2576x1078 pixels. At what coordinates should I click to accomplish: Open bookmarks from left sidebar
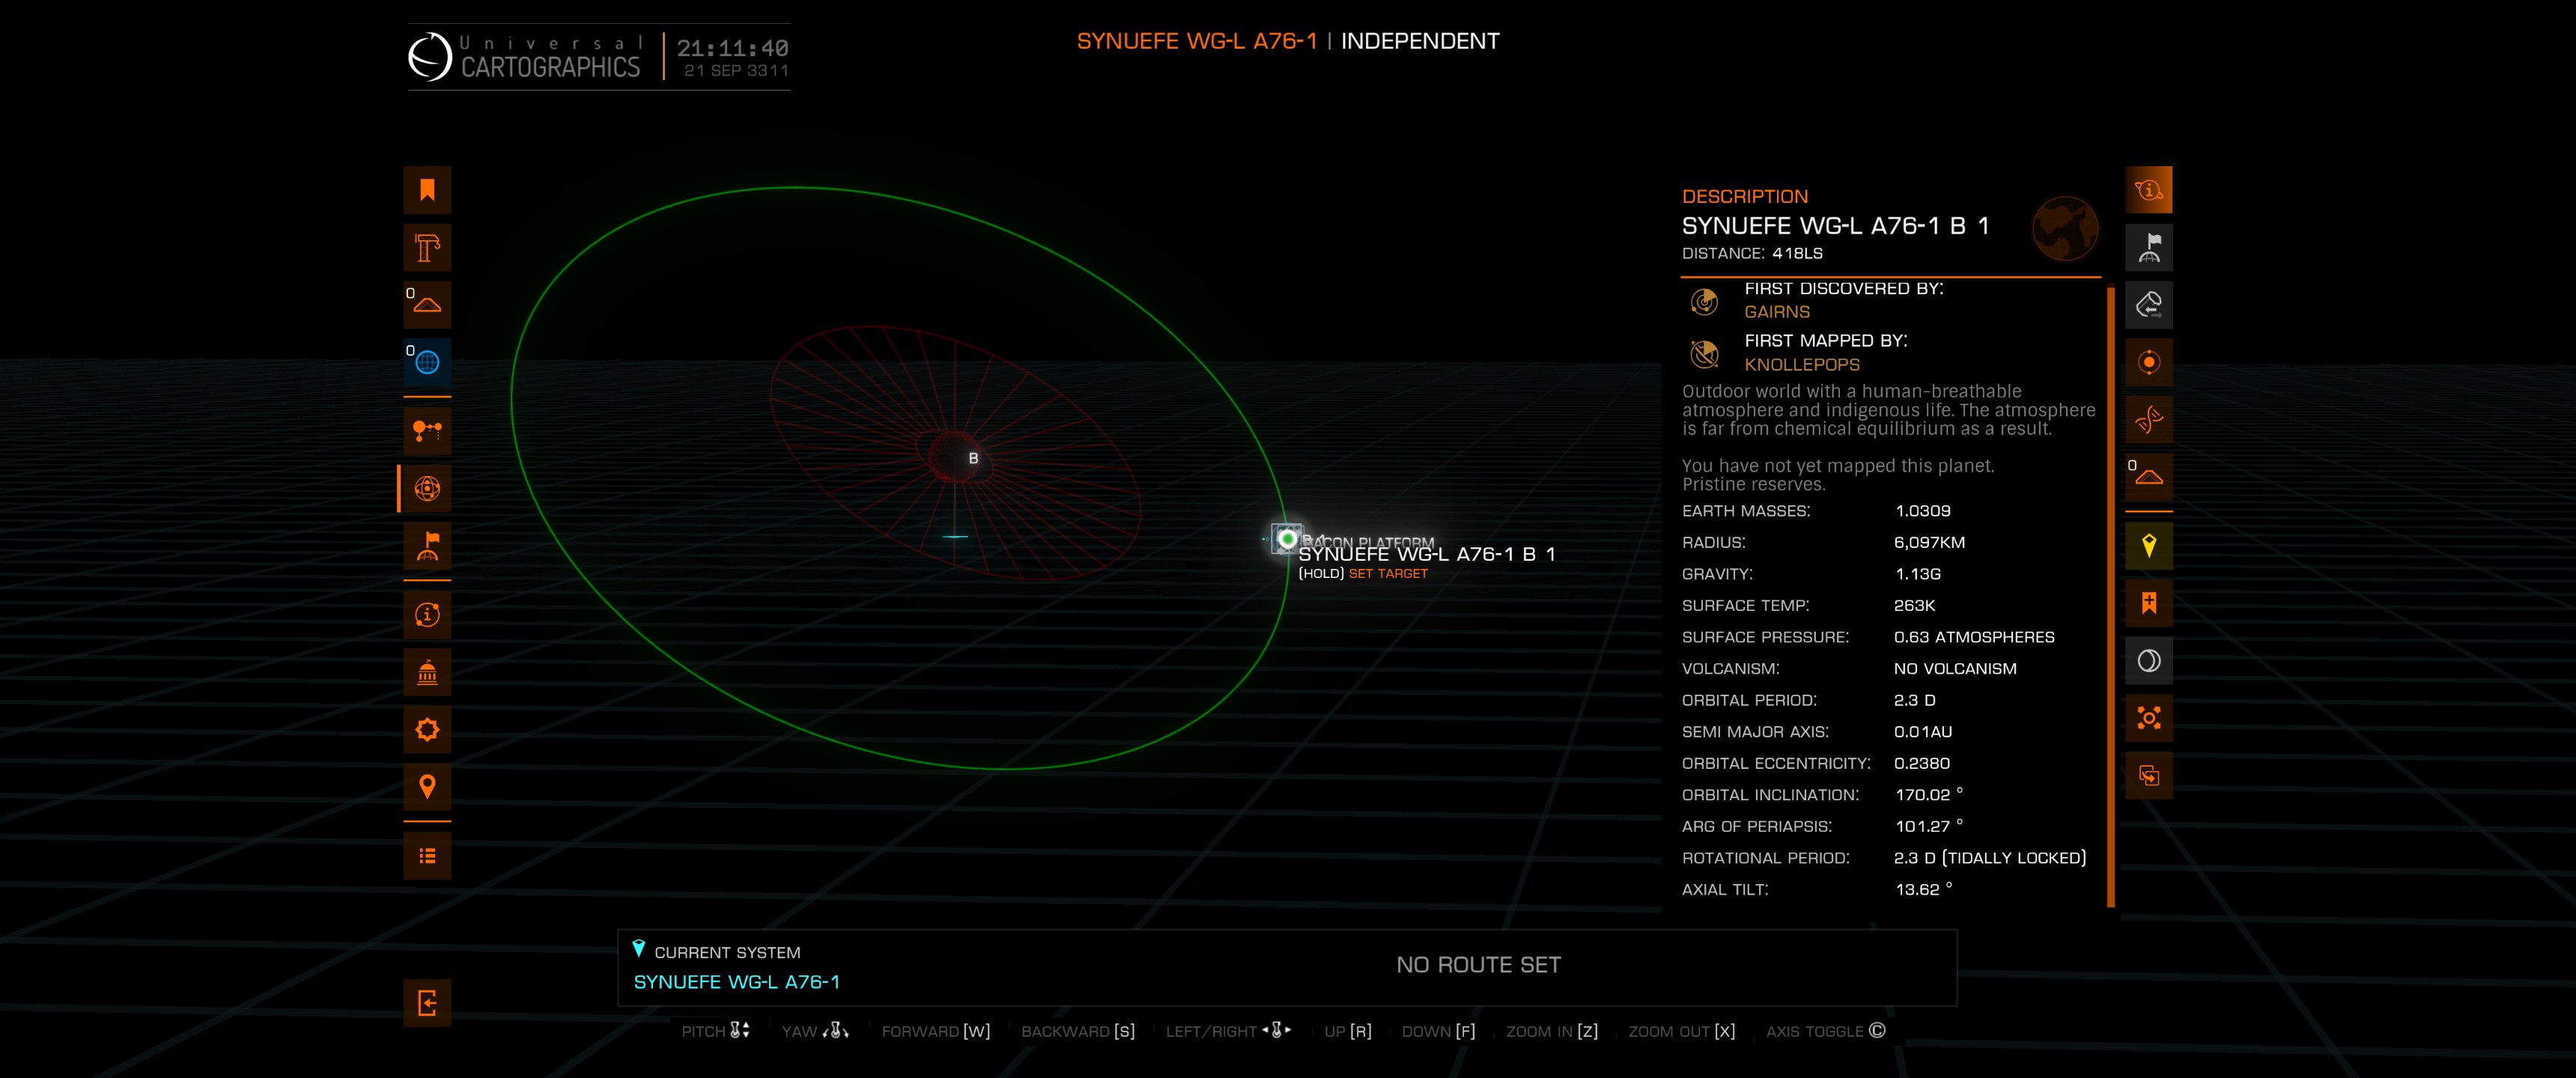click(x=427, y=190)
